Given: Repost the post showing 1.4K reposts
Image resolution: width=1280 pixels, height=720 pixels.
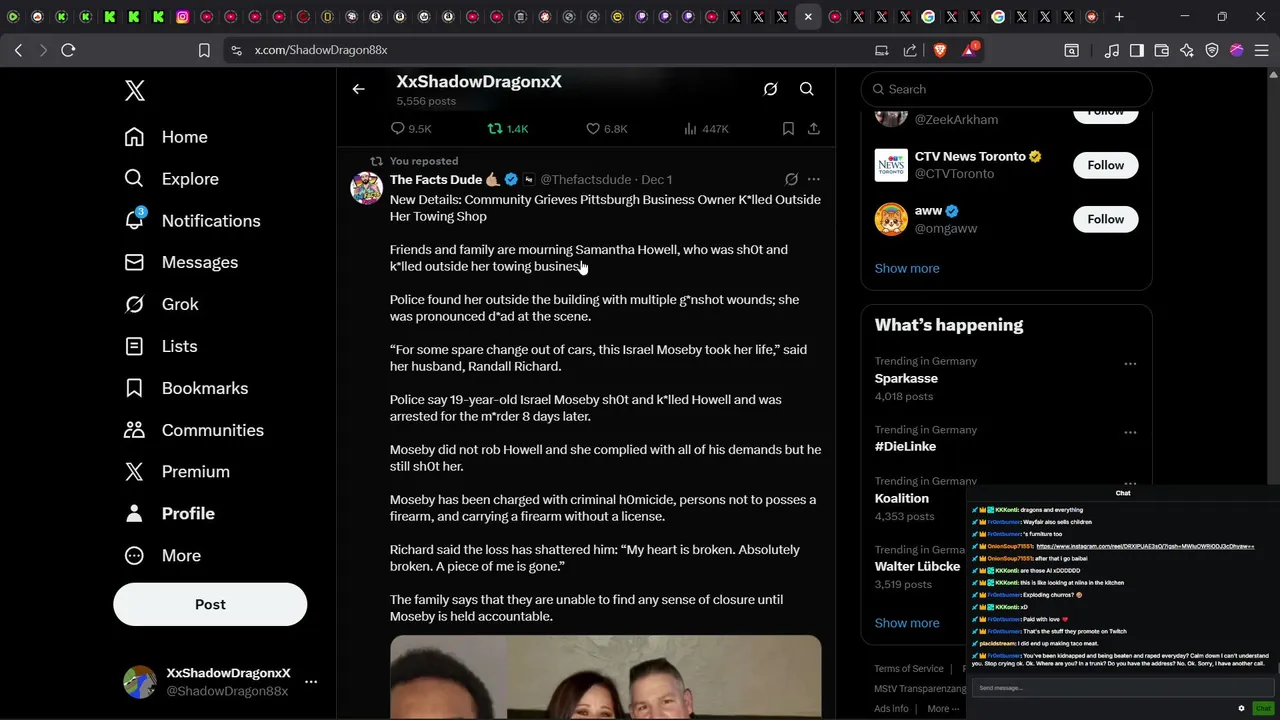Looking at the screenshot, I should [x=508, y=129].
